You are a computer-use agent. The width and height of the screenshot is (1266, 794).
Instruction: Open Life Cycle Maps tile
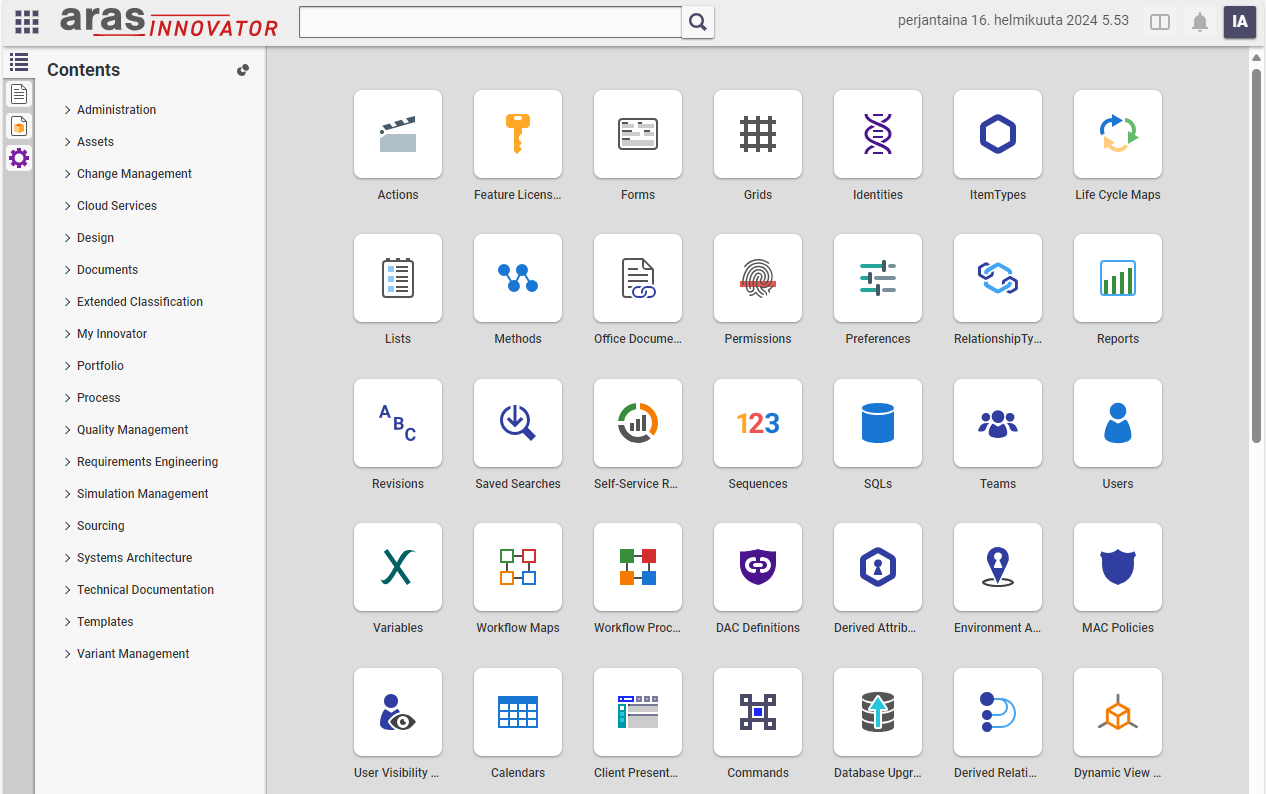point(1118,135)
